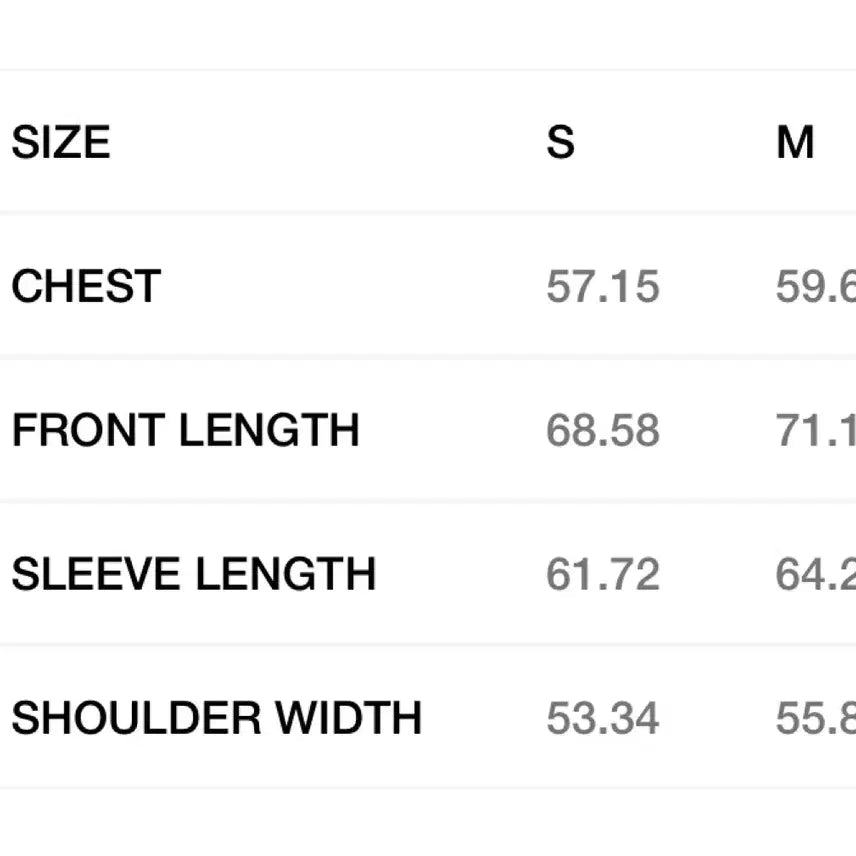Click the size M front length 71.1
The image size is (856, 856).
tap(816, 430)
